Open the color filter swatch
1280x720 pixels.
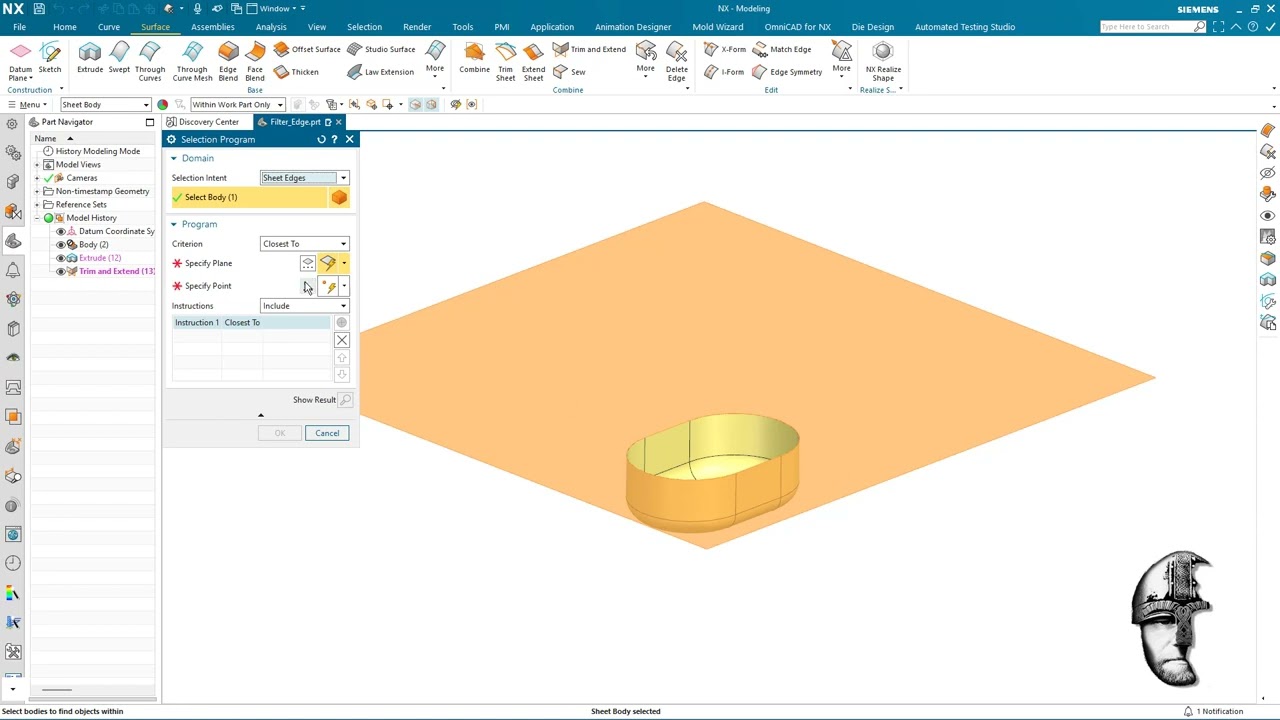163,105
